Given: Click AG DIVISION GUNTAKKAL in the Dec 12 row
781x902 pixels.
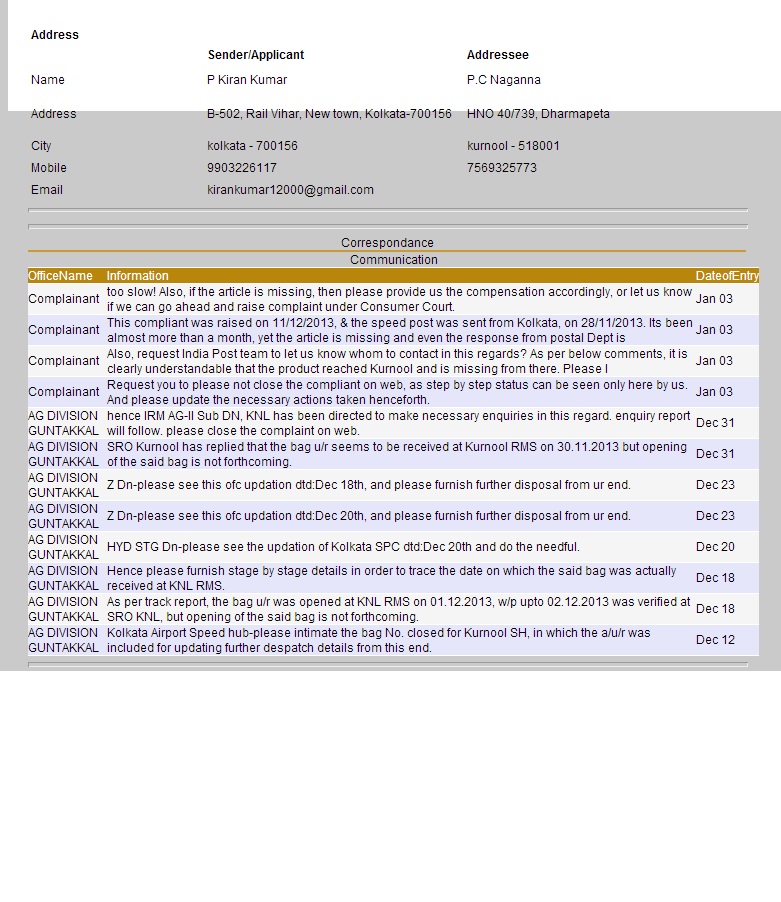Looking at the screenshot, I should (x=63, y=640).
